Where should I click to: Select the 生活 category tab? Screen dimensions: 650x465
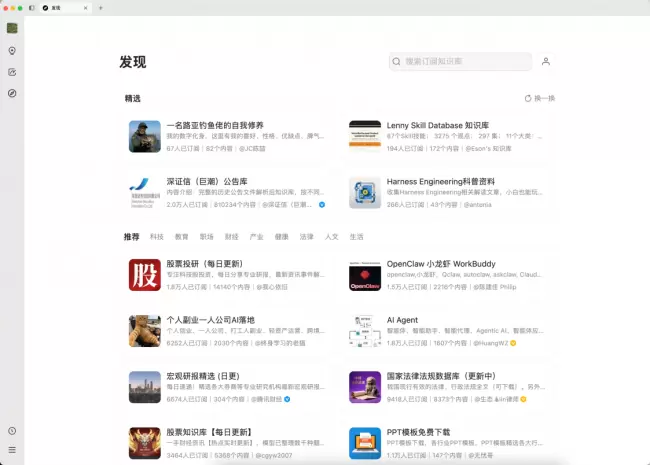tap(357, 237)
